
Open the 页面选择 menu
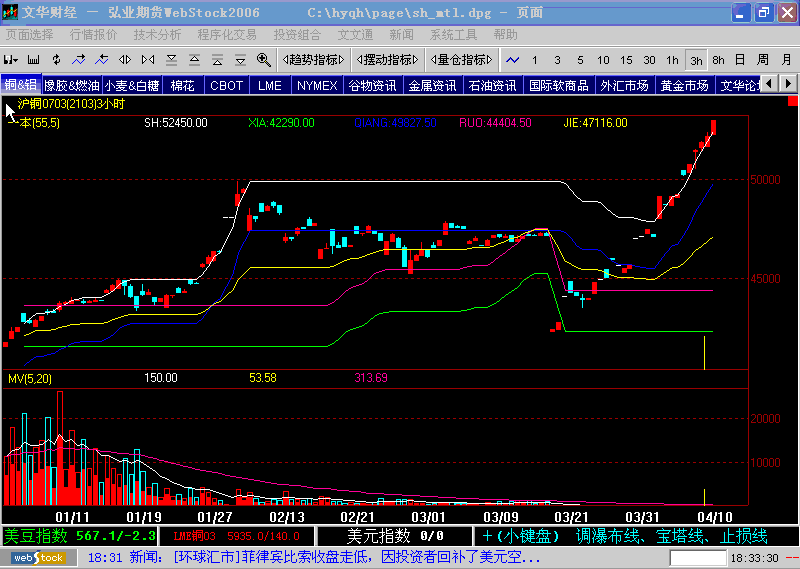tap(30, 35)
